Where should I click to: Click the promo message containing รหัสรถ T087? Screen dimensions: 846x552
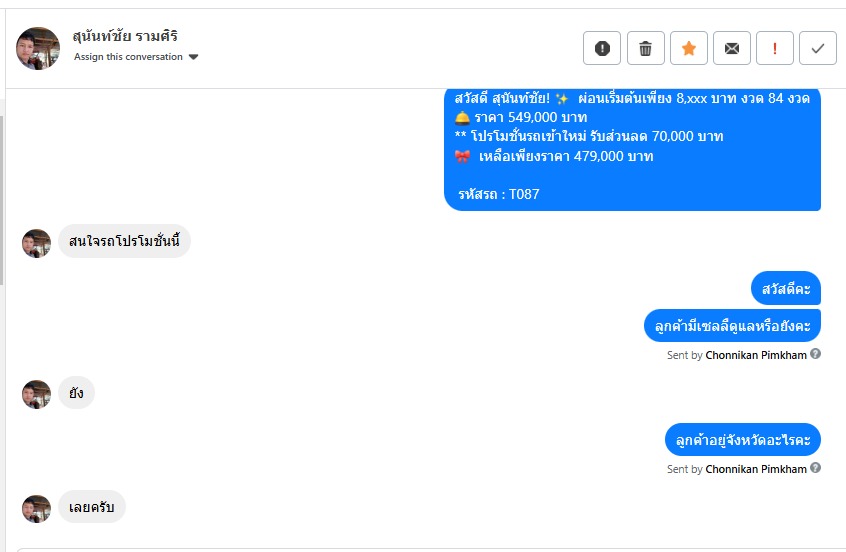click(632, 150)
